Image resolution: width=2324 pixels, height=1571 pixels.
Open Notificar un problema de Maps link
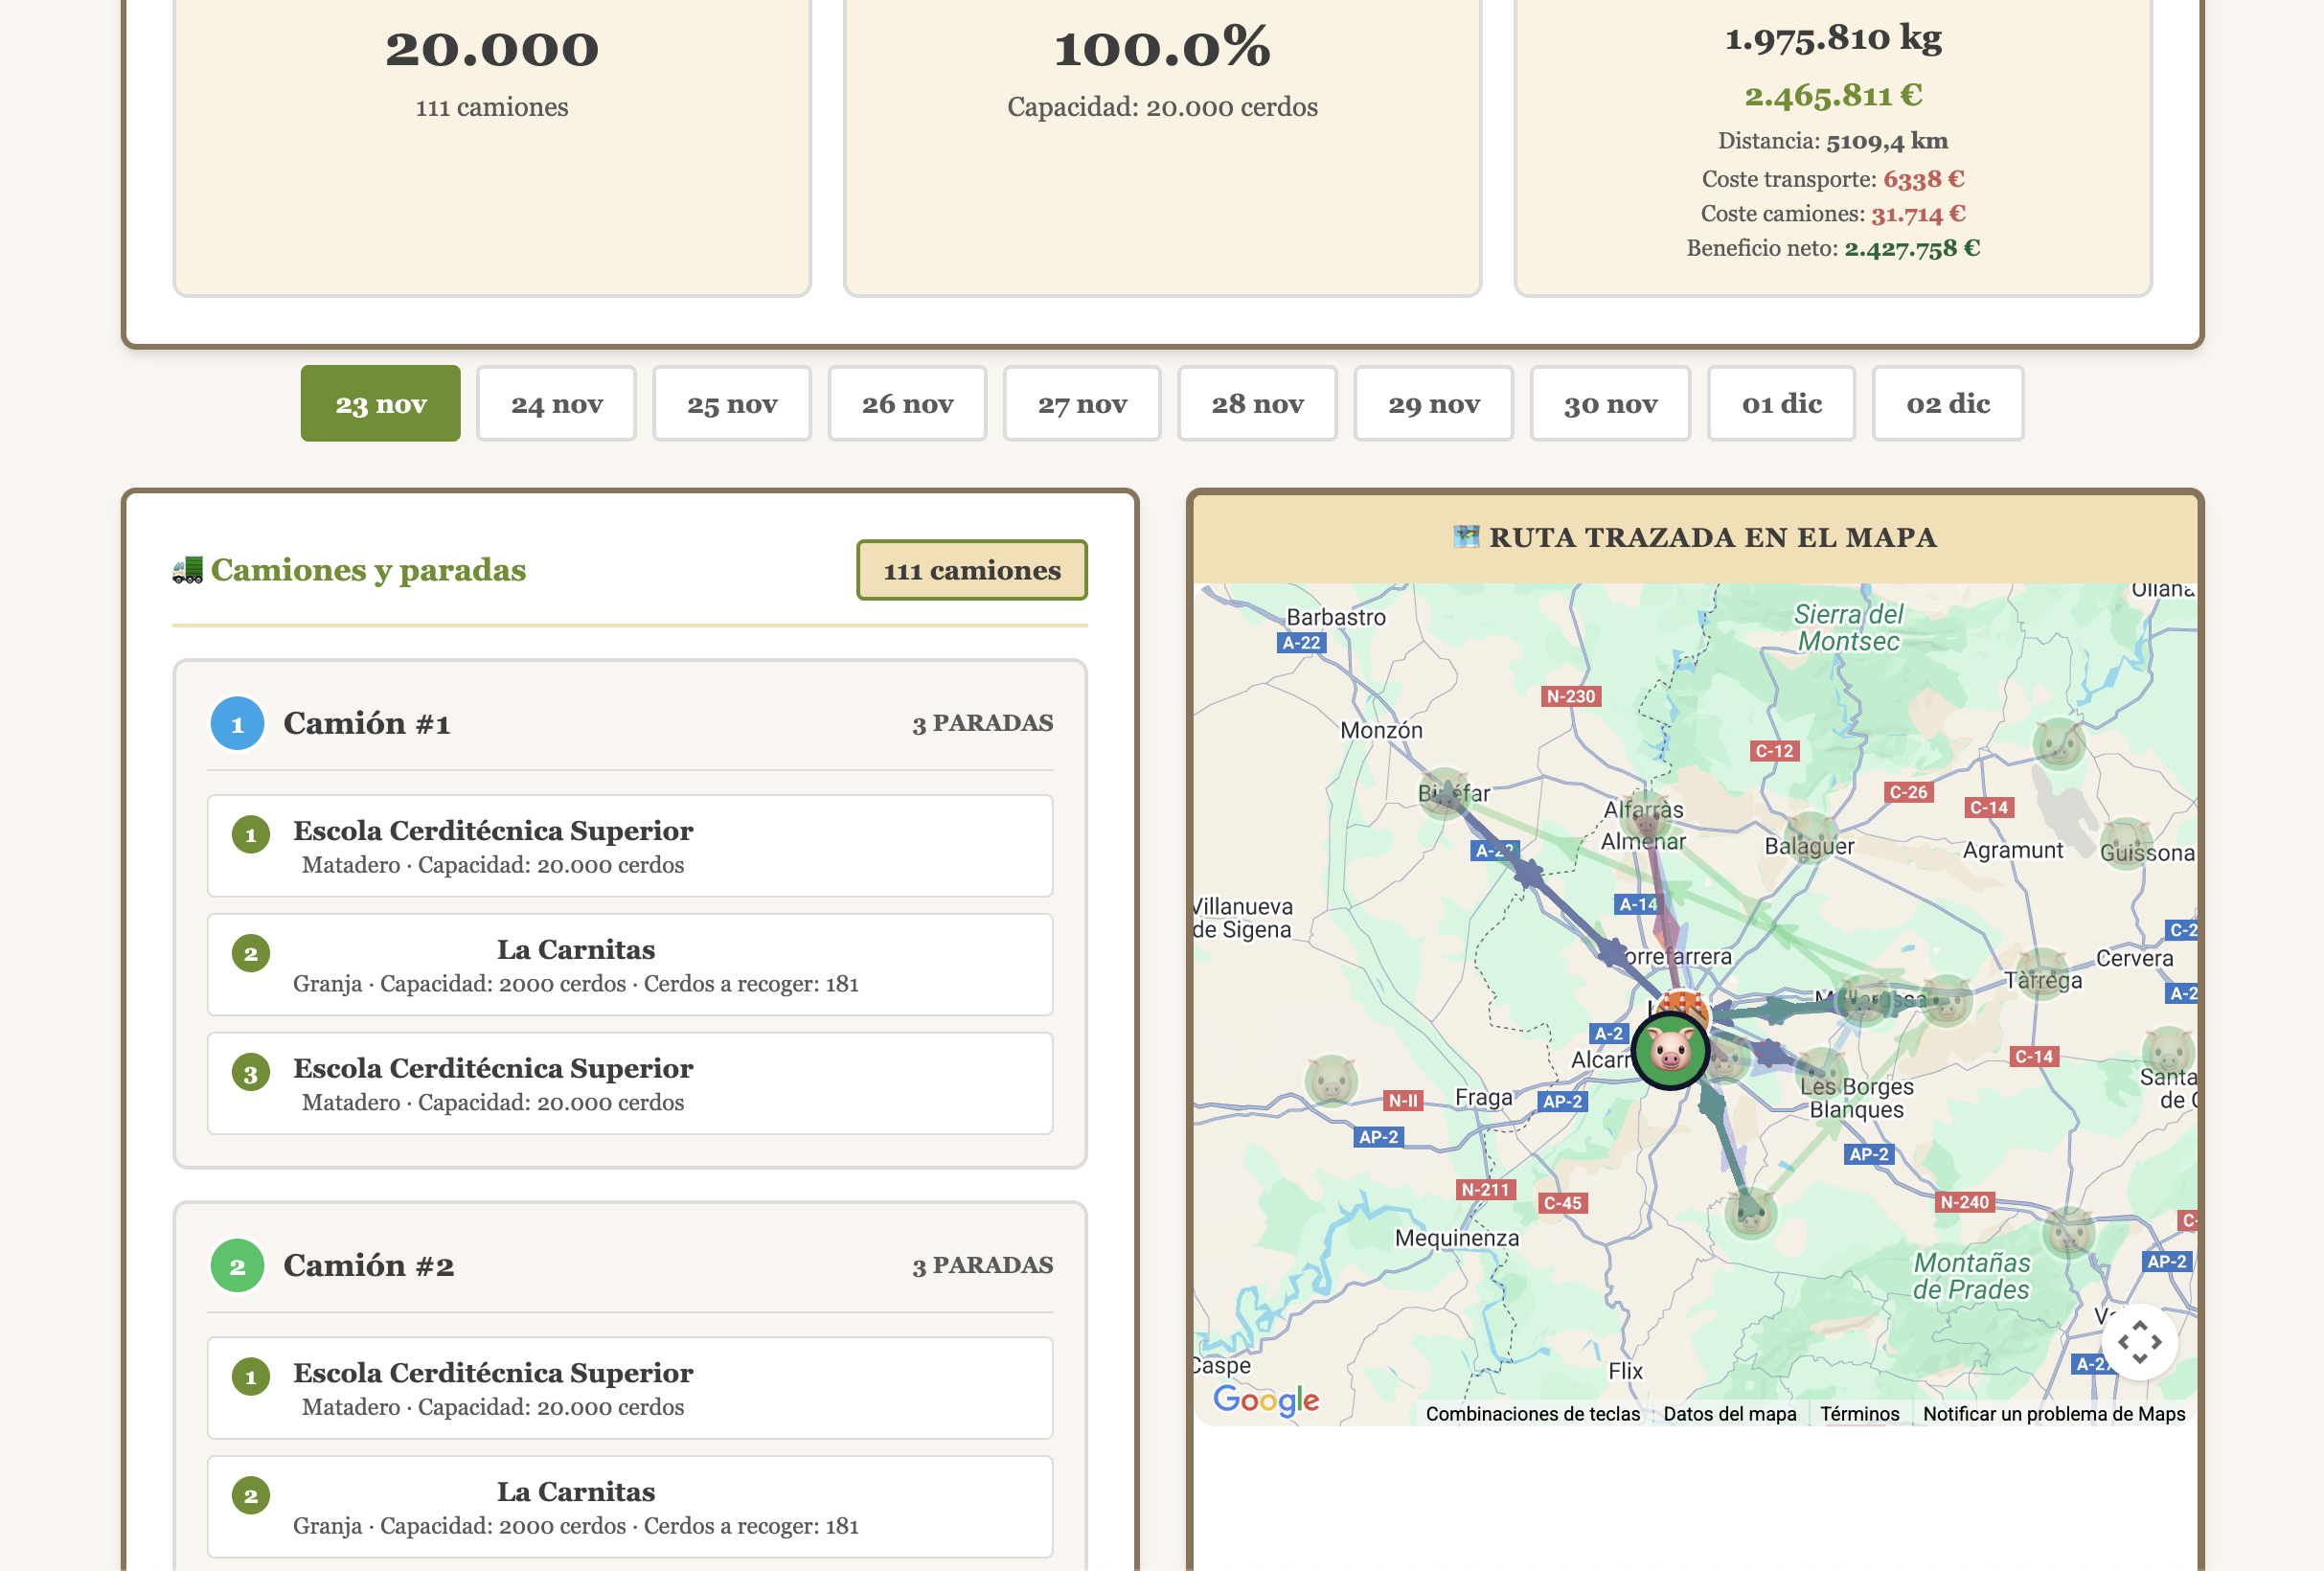click(x=2053, y=1414)
